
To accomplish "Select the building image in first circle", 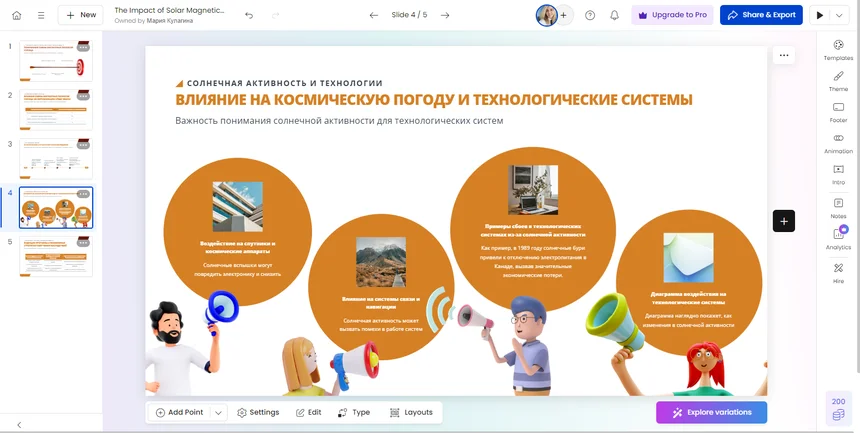I will click(237, 206).
